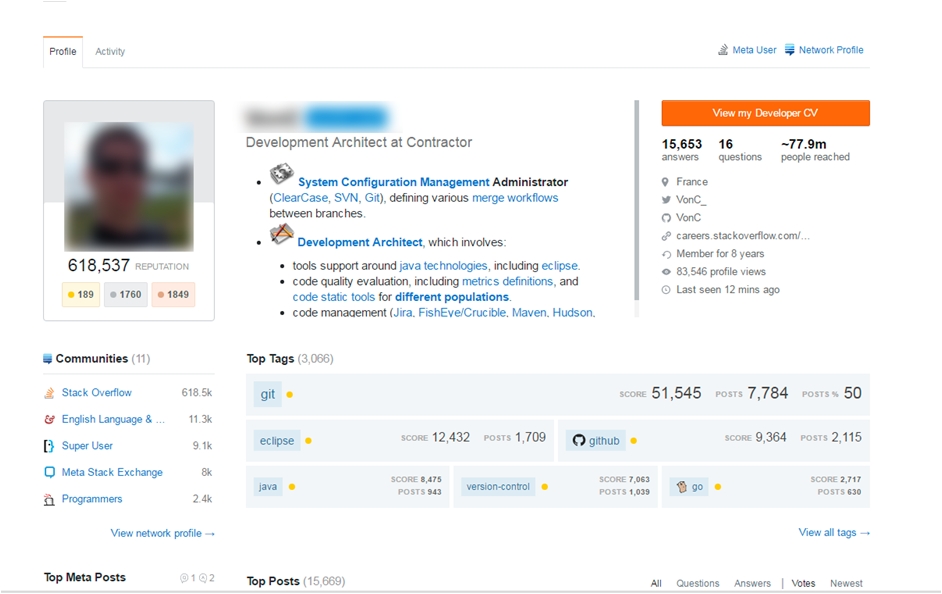Click the Meta User icon
Screen dimensions: 942x594
click(723, 50)
